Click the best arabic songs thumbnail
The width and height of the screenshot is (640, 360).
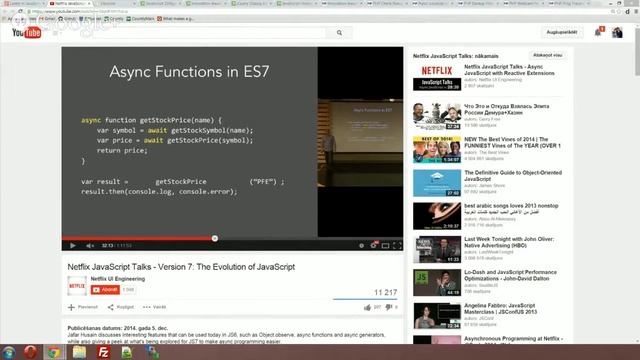pyautogui.click(x=437, y=216)
